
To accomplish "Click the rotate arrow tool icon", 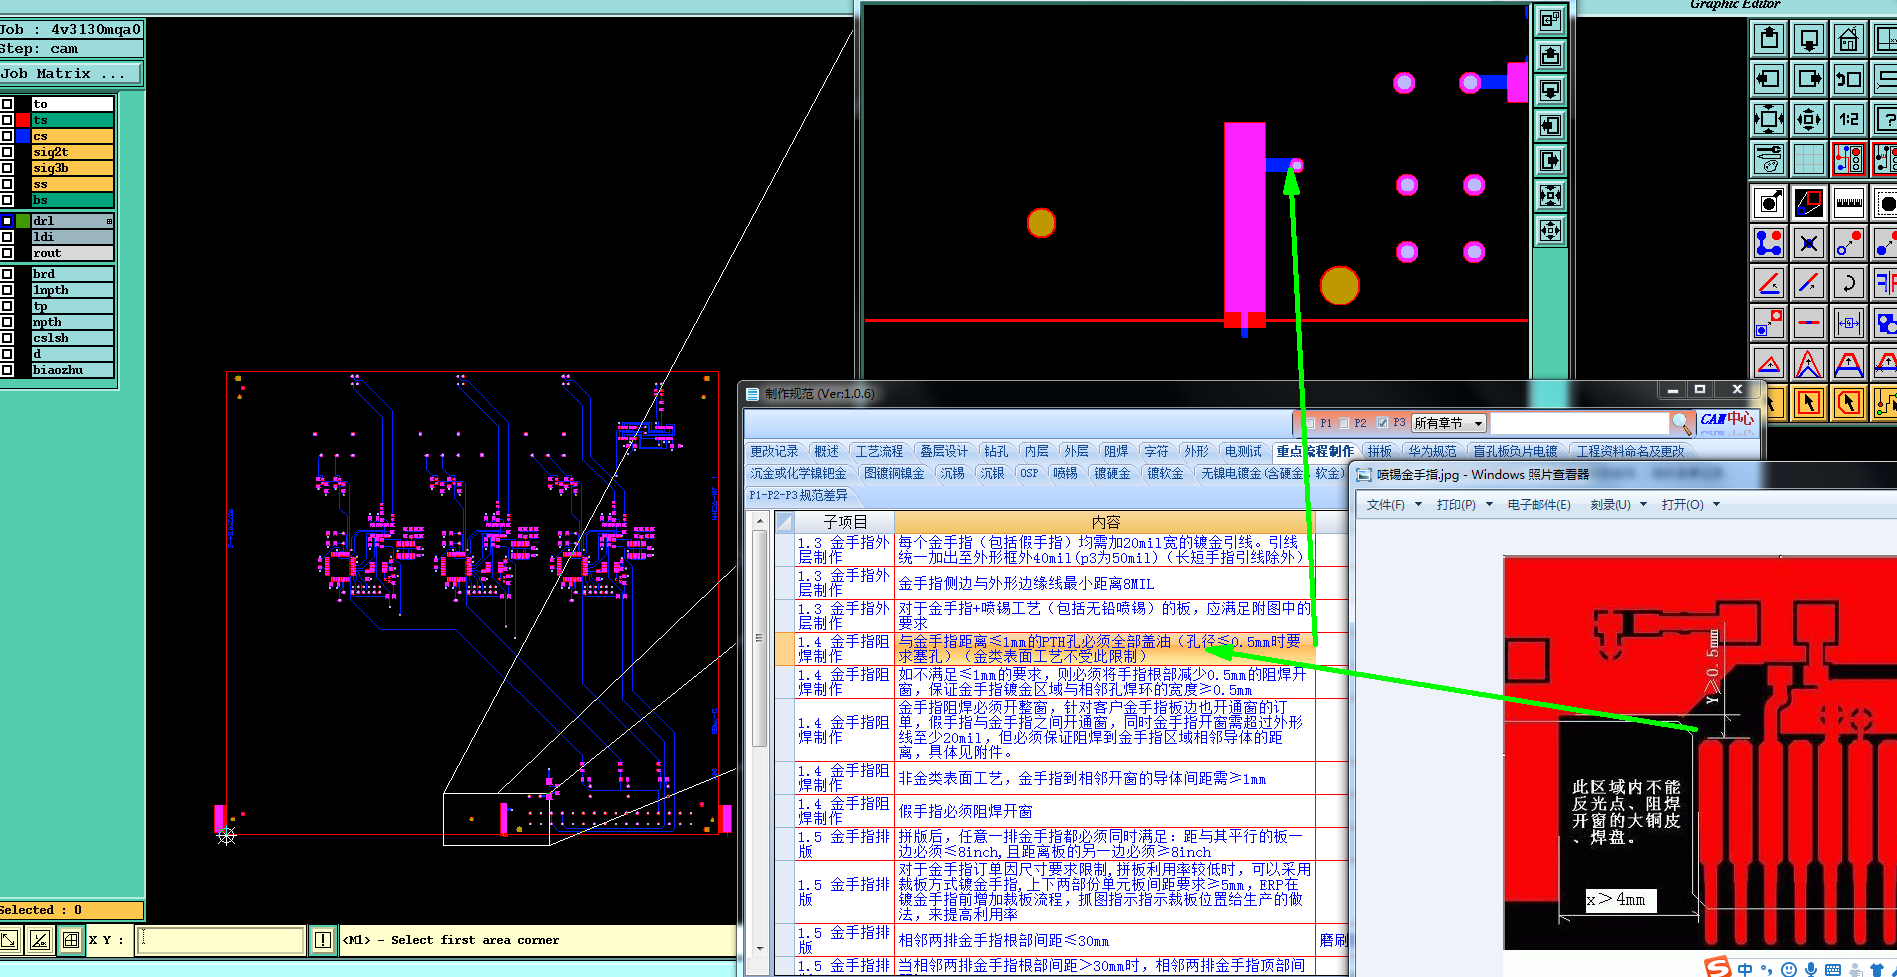I will 1849,283.
